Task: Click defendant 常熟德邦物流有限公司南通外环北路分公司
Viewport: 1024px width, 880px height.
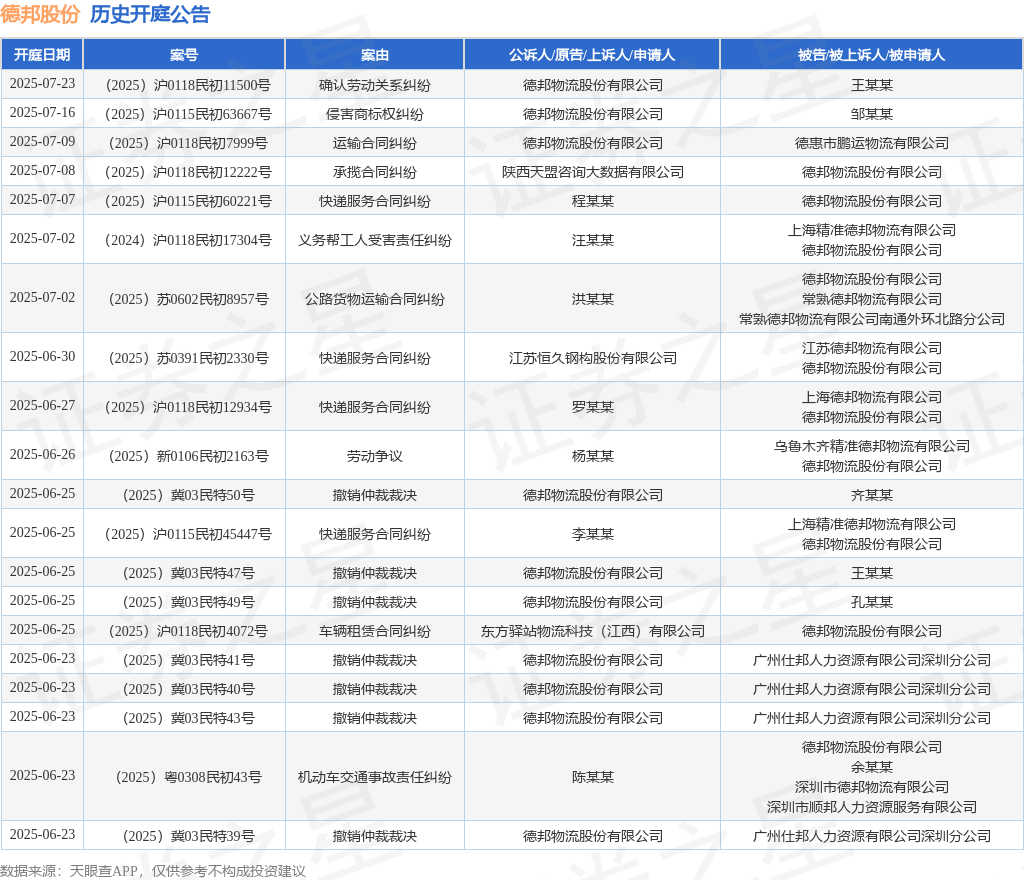Action: (x=872, y=319)
